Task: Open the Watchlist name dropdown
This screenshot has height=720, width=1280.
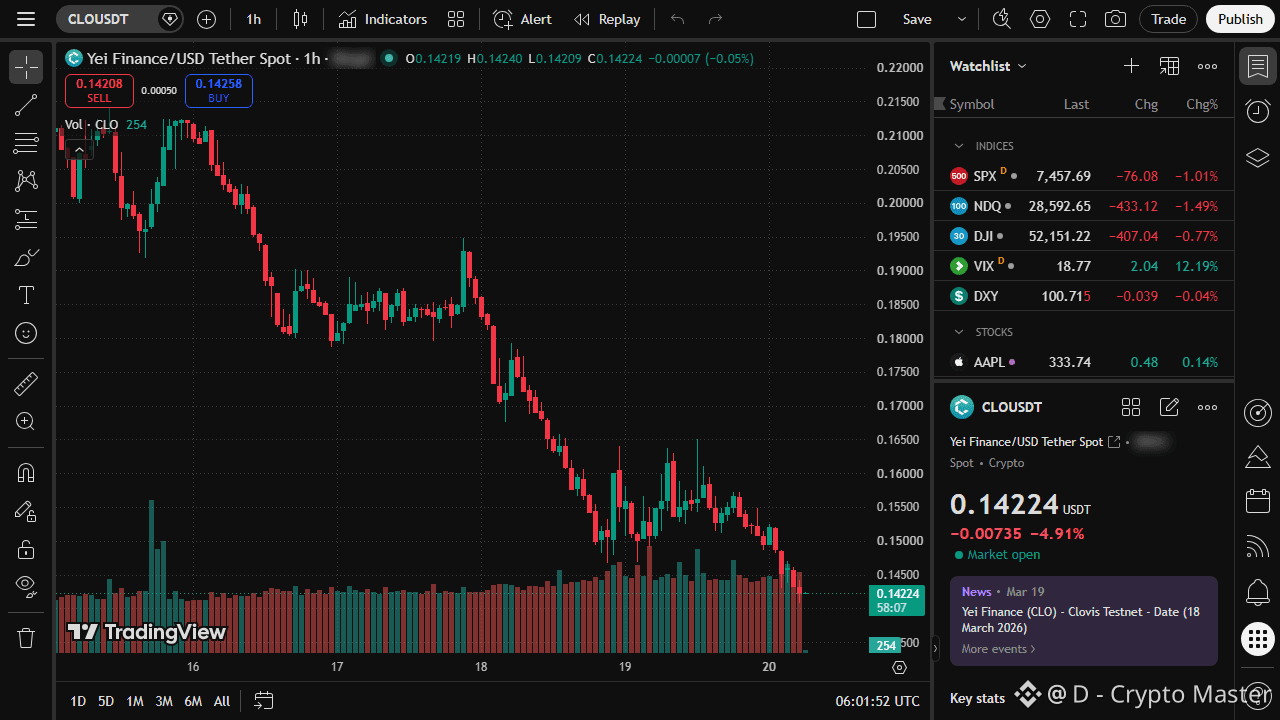Action: (988, 66)
